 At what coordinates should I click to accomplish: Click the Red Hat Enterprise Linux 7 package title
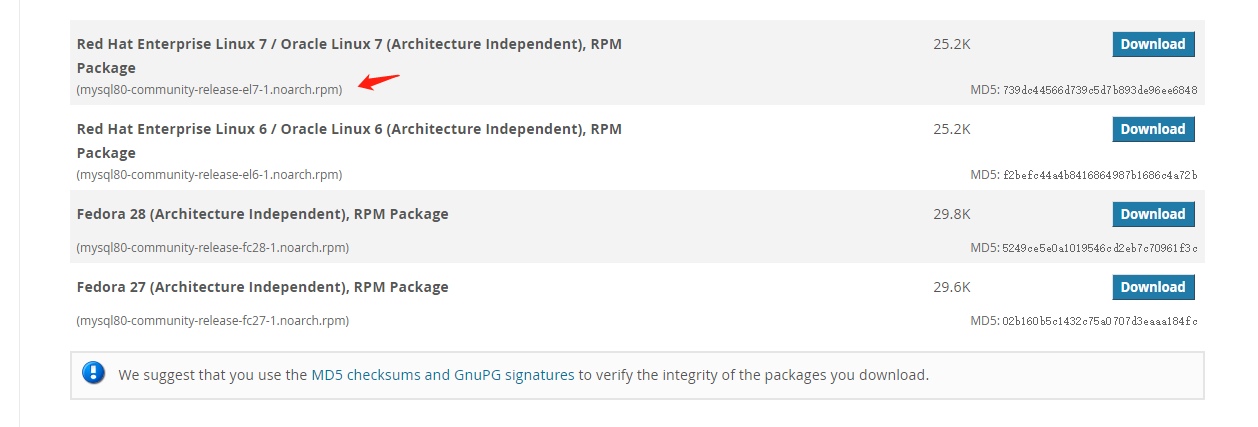point(349,56)
